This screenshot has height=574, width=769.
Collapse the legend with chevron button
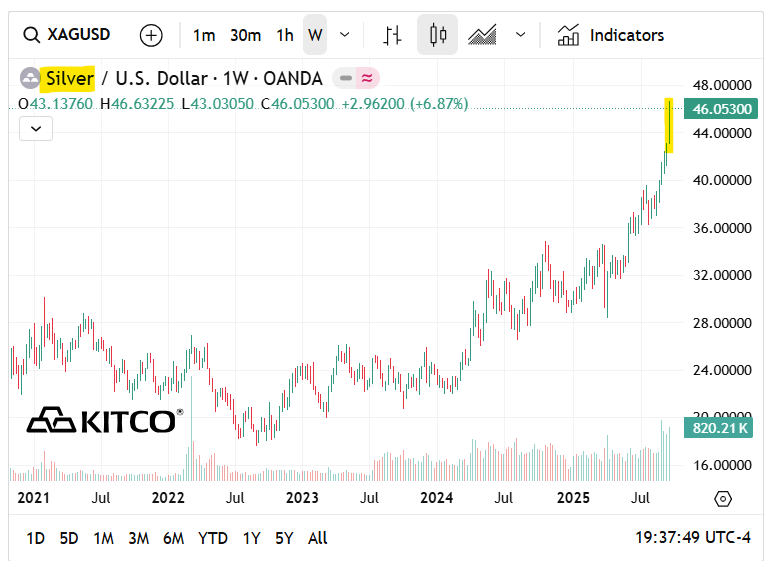tap(36, 128)
